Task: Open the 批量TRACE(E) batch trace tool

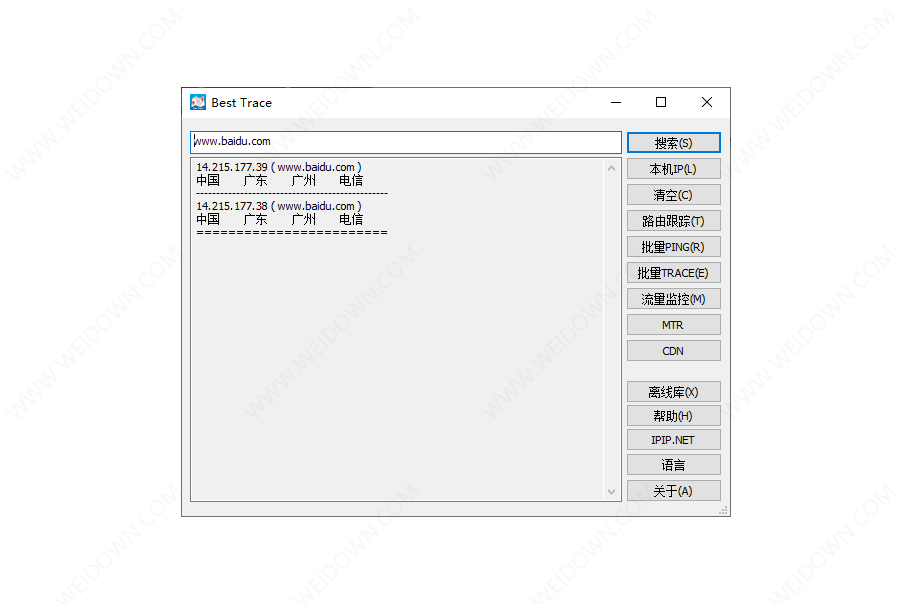Action: pyautogui.click(x=673, y=273)
